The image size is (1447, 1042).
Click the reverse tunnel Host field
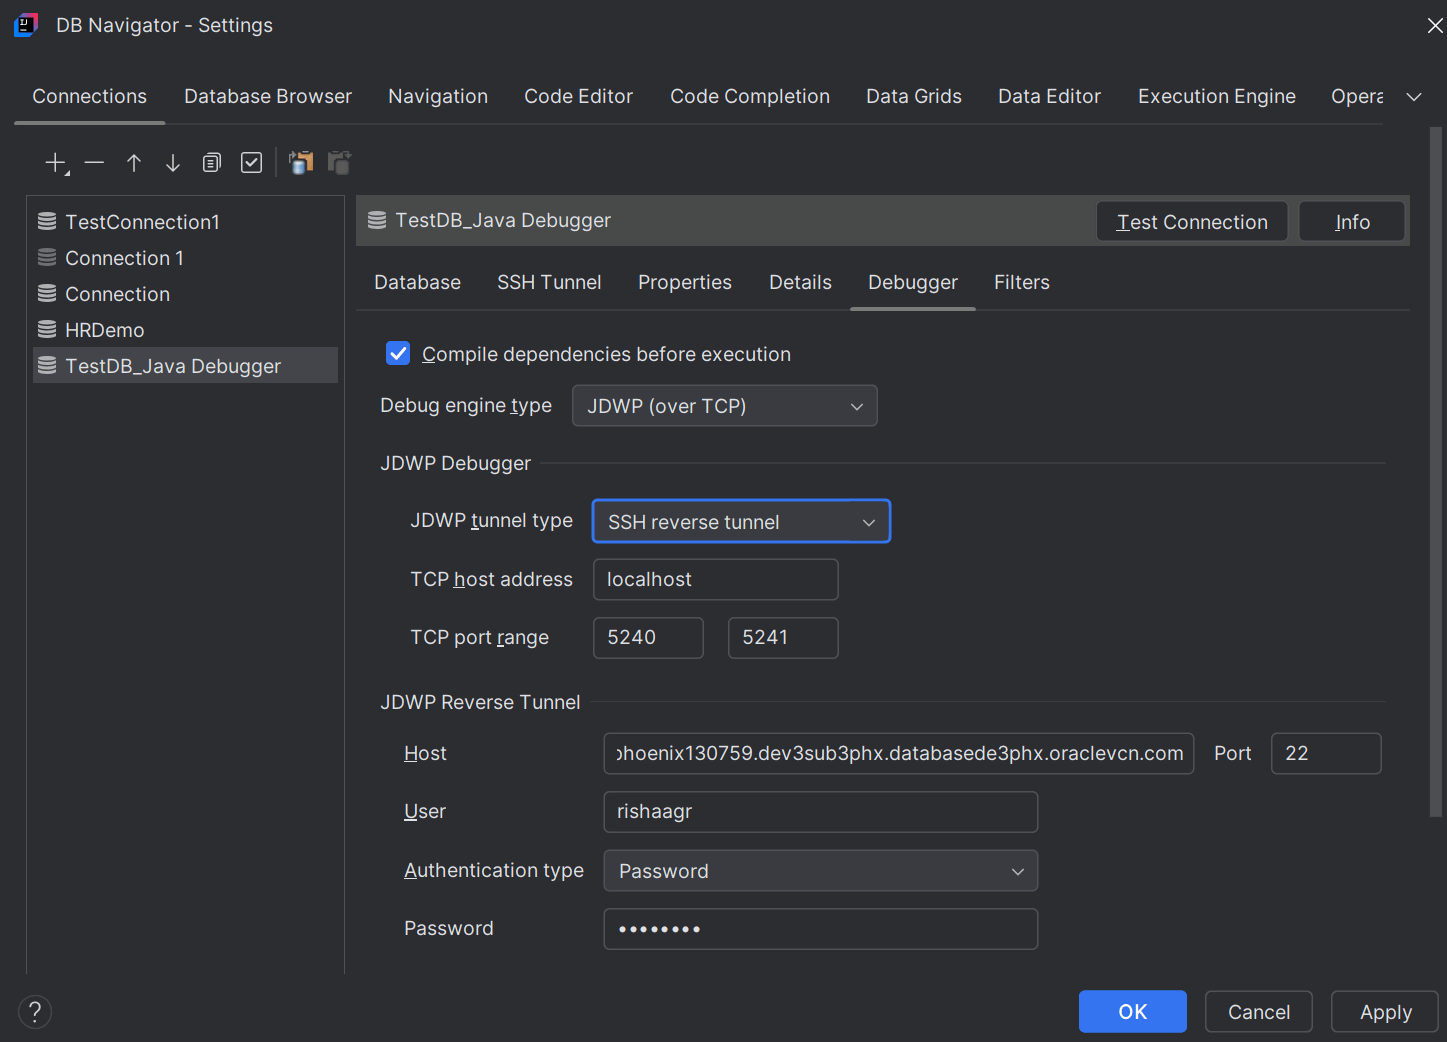tap(899, 754)
